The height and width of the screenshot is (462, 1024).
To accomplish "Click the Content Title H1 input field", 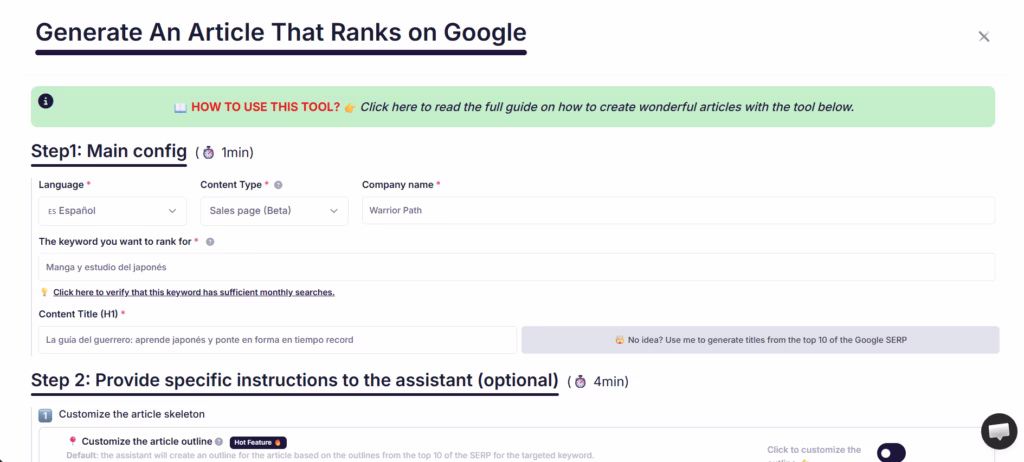I will (278, 340).
